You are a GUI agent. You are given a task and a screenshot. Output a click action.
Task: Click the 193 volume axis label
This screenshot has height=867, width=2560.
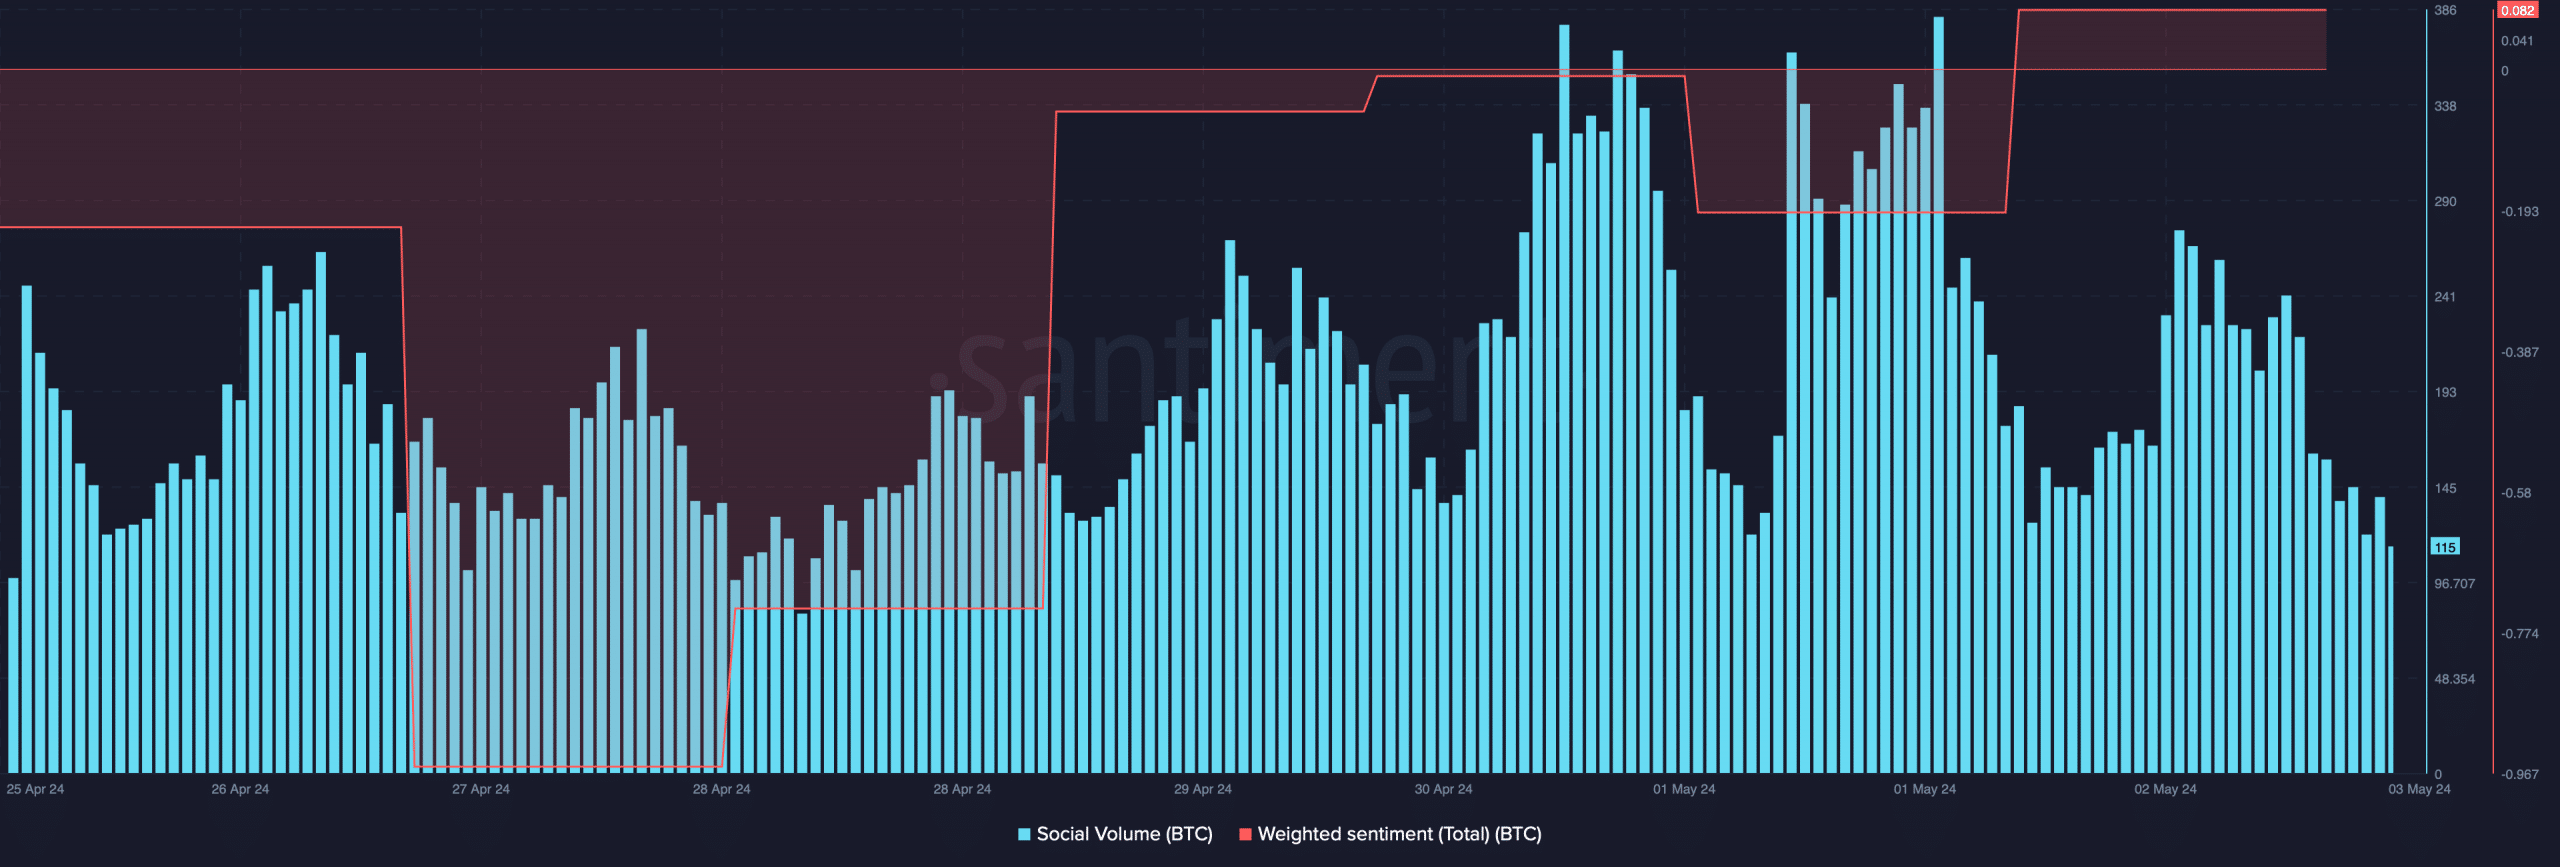2445,392
